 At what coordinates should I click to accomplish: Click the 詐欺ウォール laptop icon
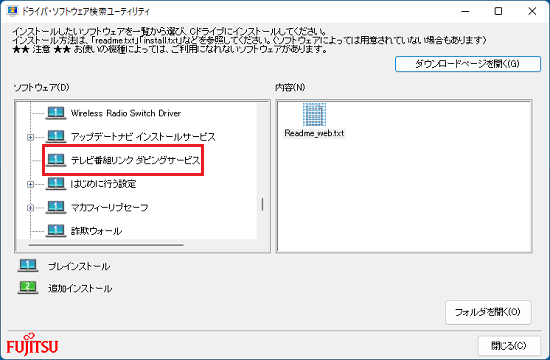click(56, 231)
